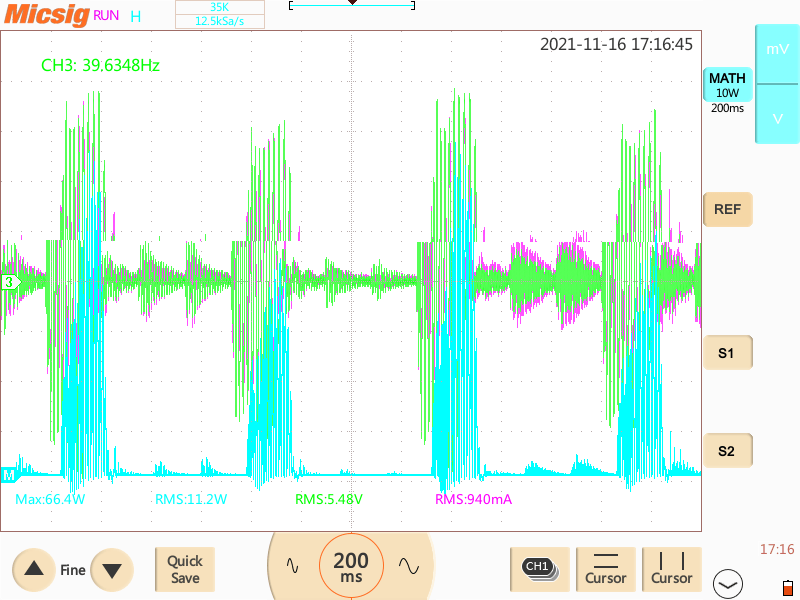Screen dimensions: 800x600
Task: Tap the RMS:11.2W measurement
Action: pos(191,499)
